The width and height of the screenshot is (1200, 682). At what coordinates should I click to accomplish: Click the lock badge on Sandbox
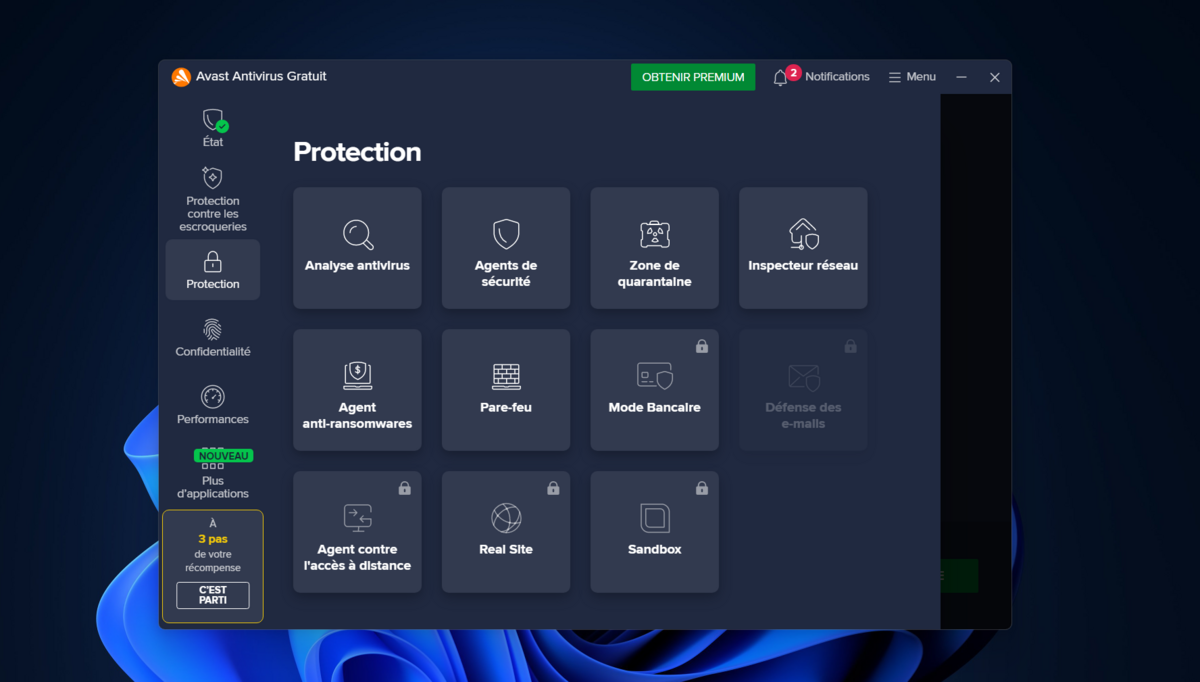[702, 488]
